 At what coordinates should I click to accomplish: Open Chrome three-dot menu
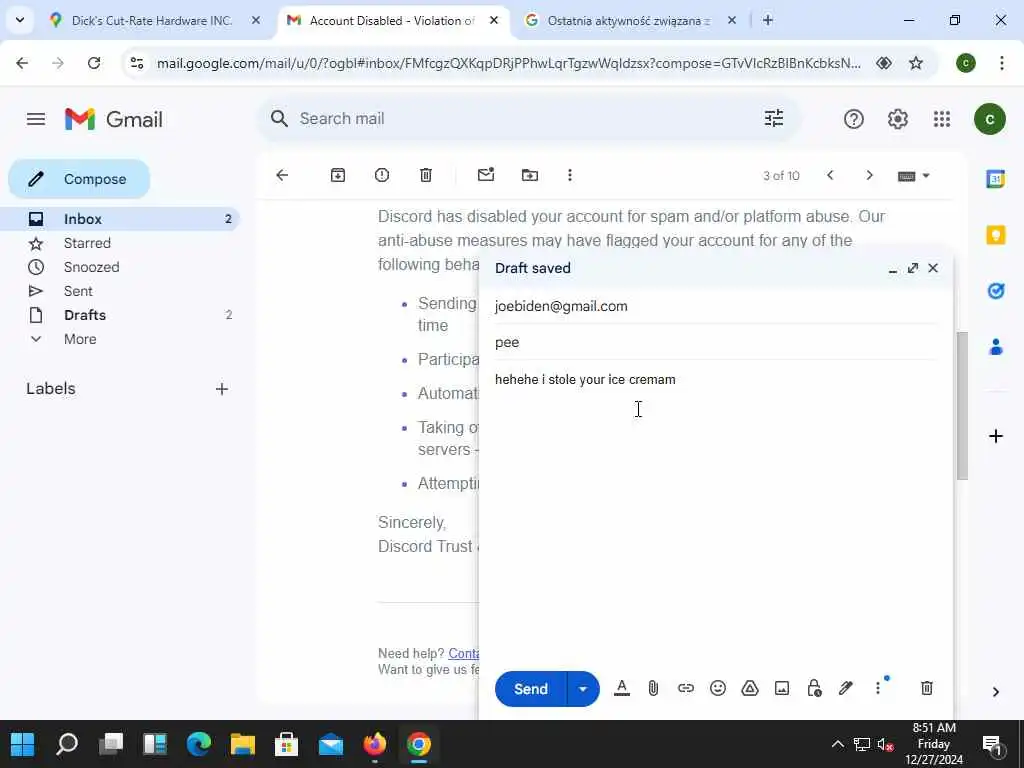[x=1001, y=63]
